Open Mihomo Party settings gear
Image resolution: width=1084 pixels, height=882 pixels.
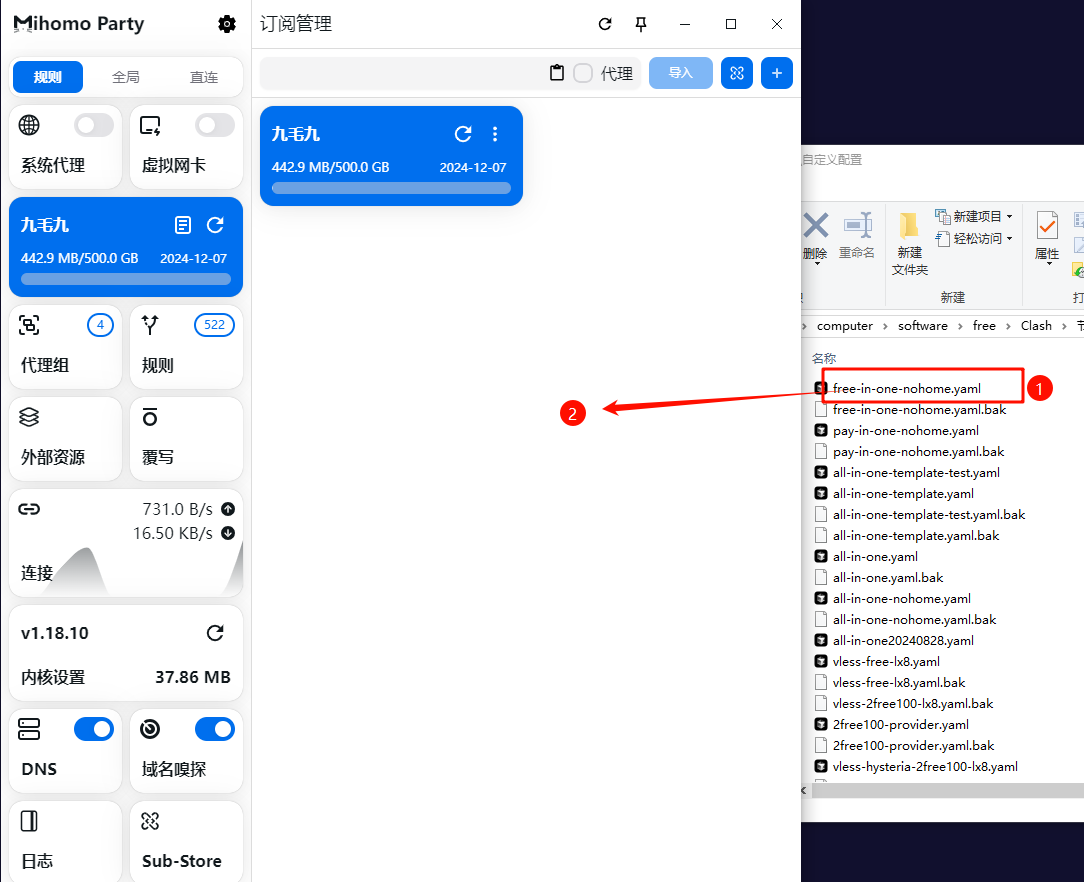point(227,24)
